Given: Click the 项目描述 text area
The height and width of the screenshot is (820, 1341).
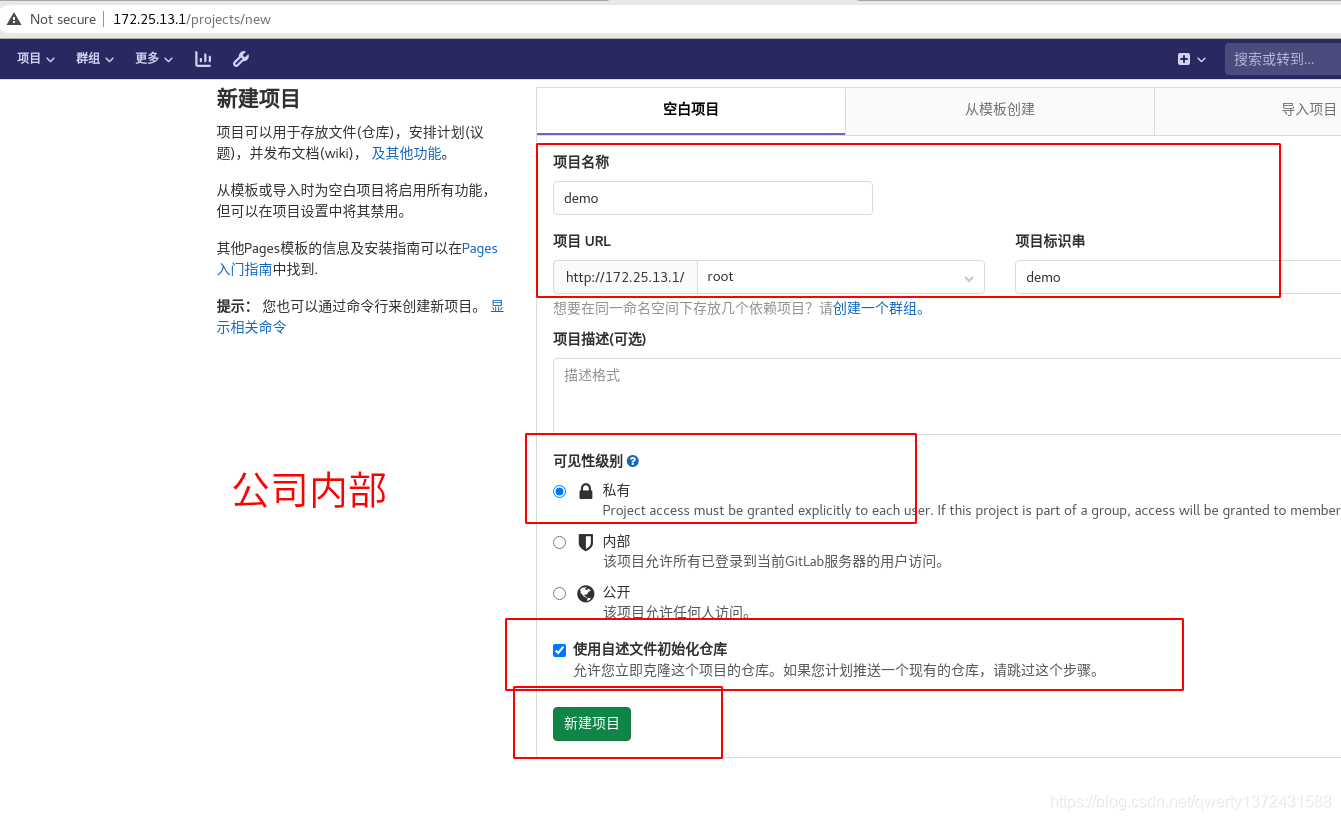Looking at the screenshot, I should click(947, 396).
